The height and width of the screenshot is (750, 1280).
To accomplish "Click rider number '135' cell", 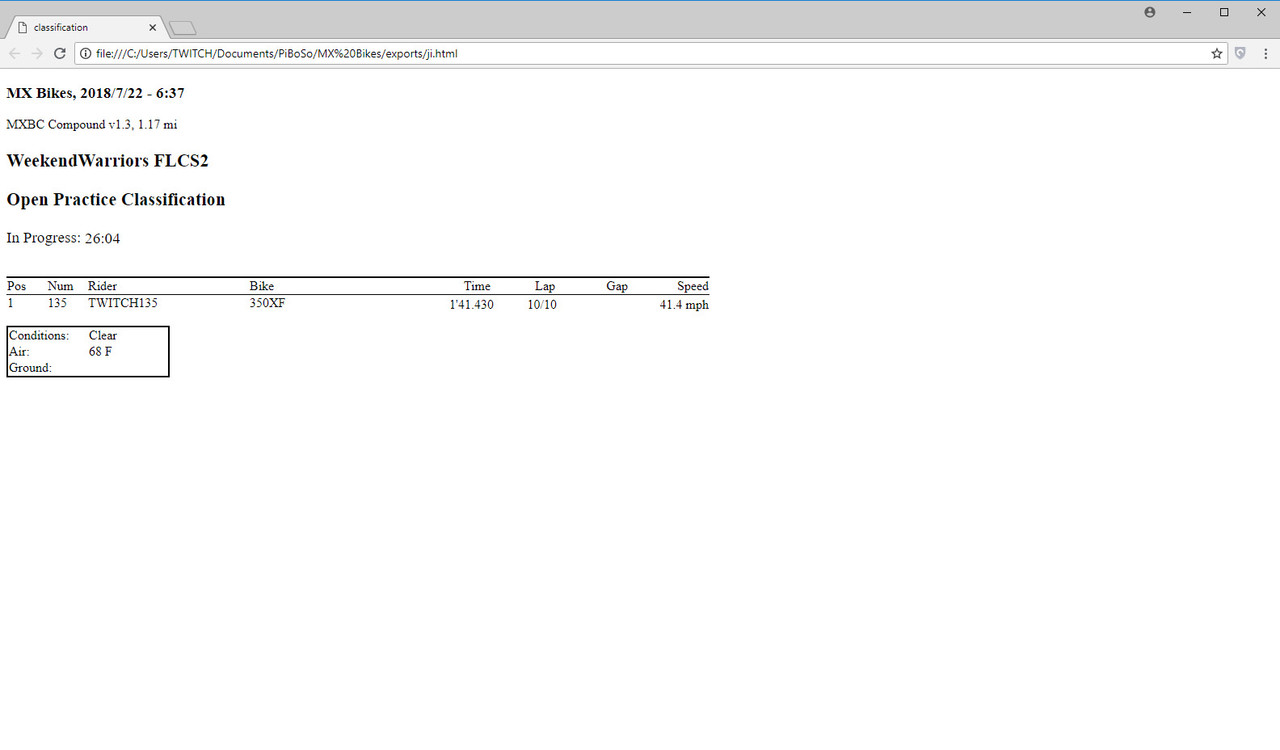I will 57,303.
